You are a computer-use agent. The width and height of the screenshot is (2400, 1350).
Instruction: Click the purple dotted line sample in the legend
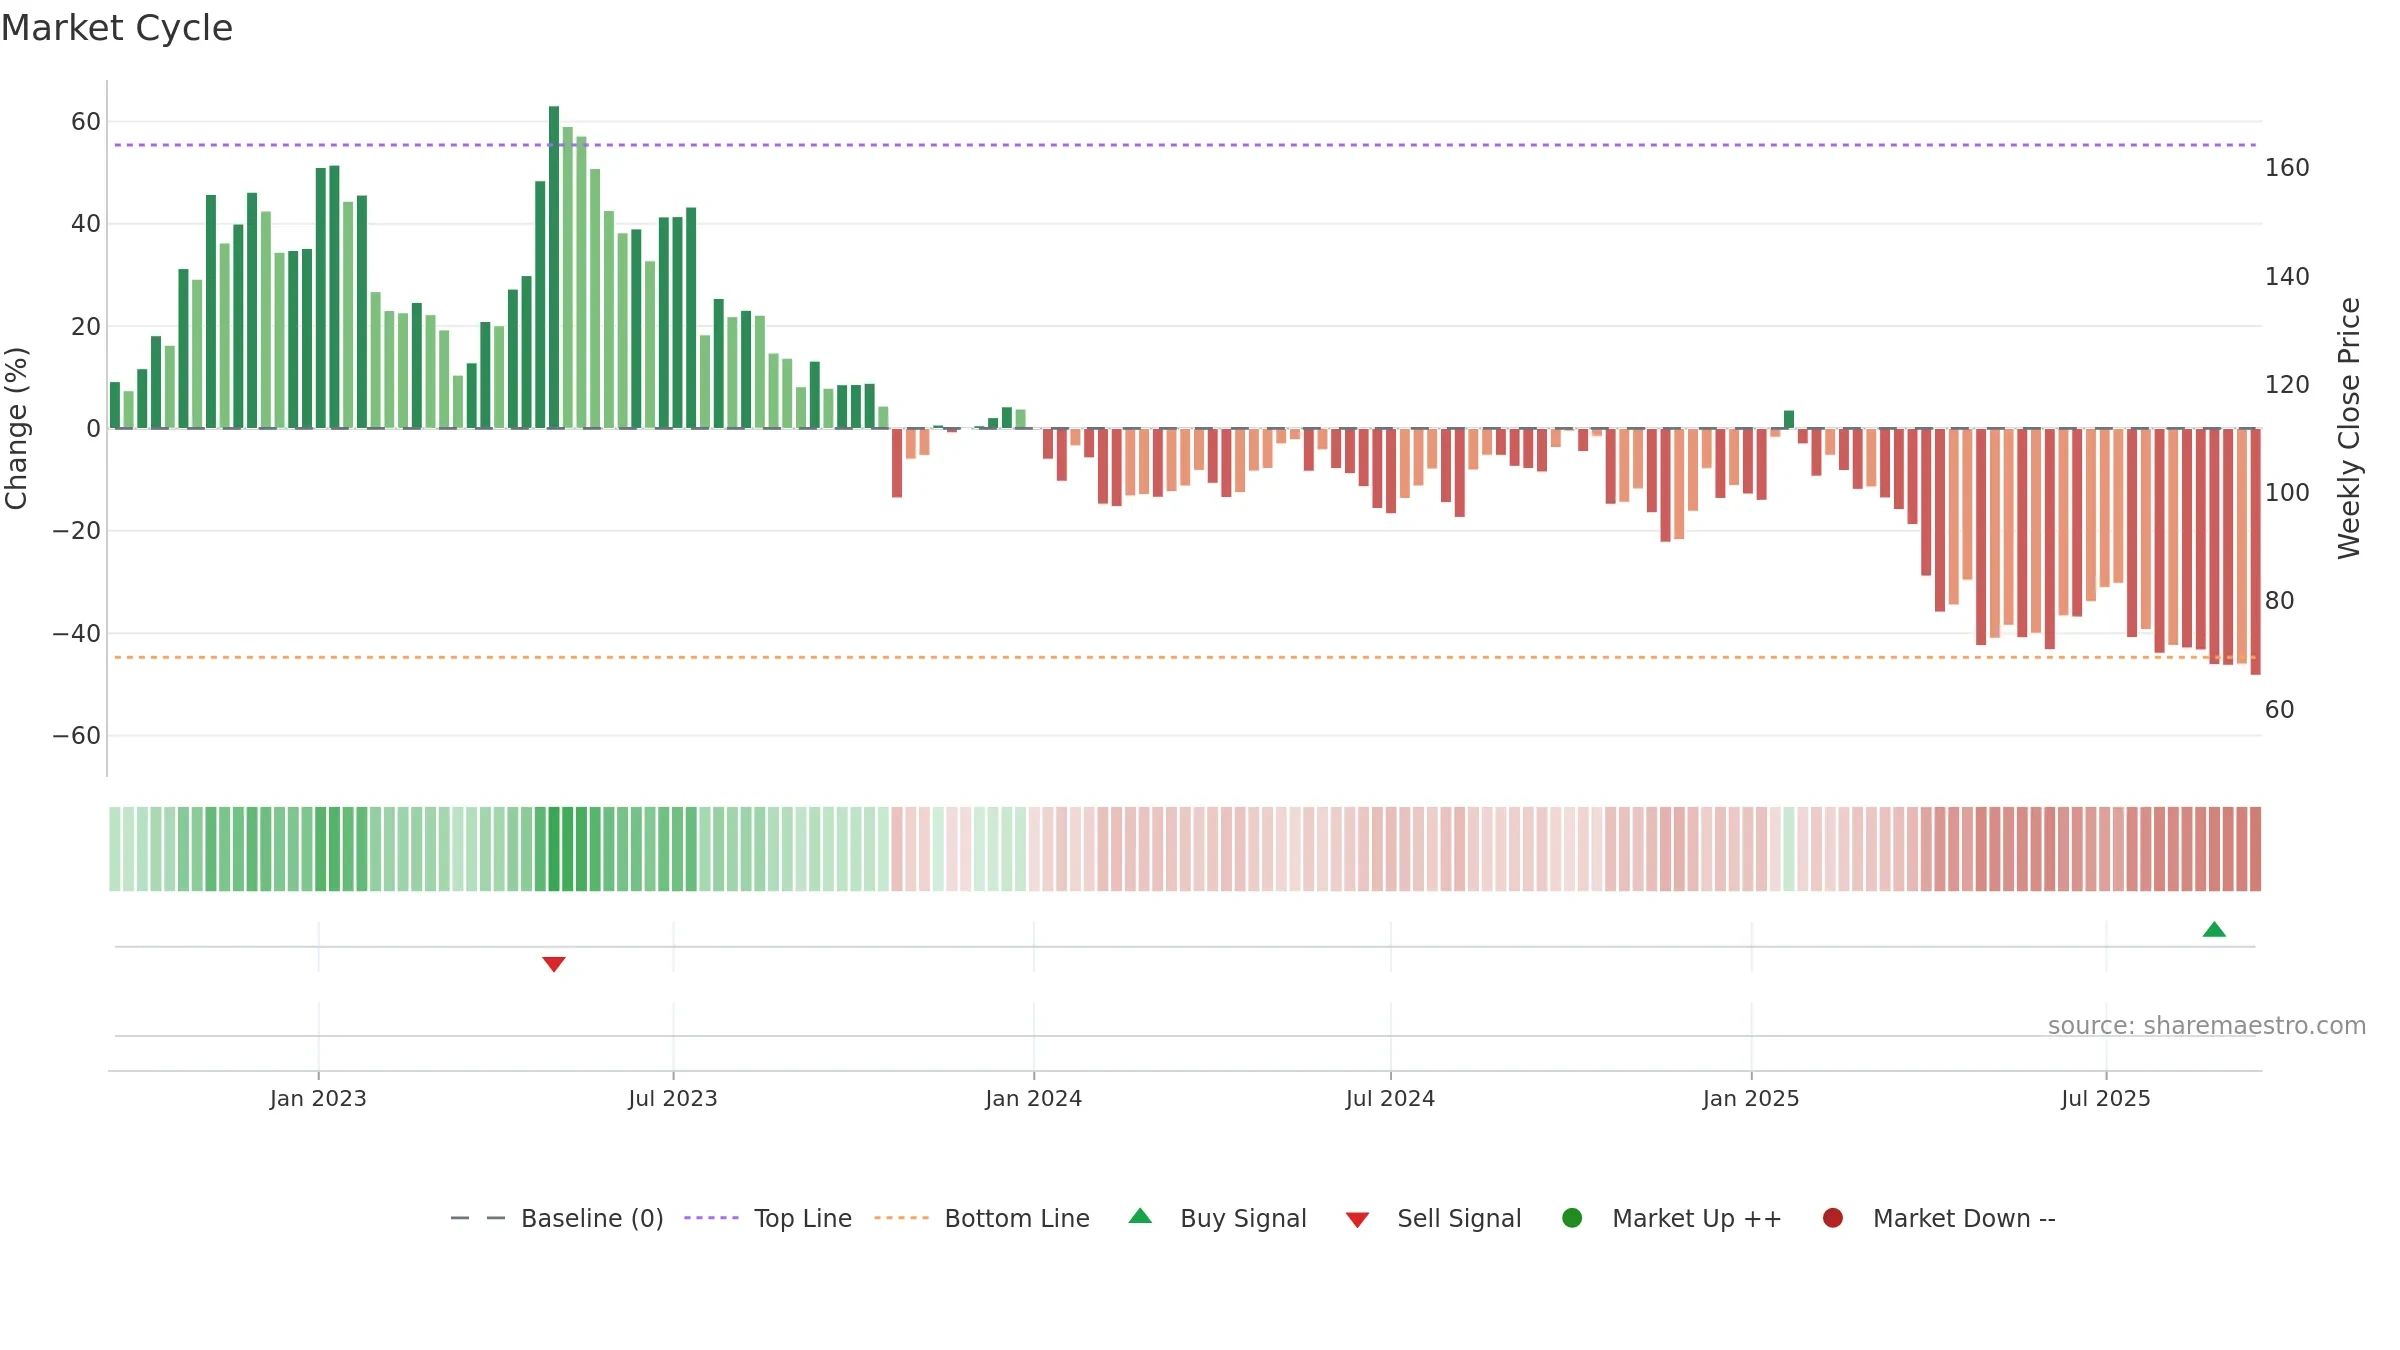[711, 1218]
